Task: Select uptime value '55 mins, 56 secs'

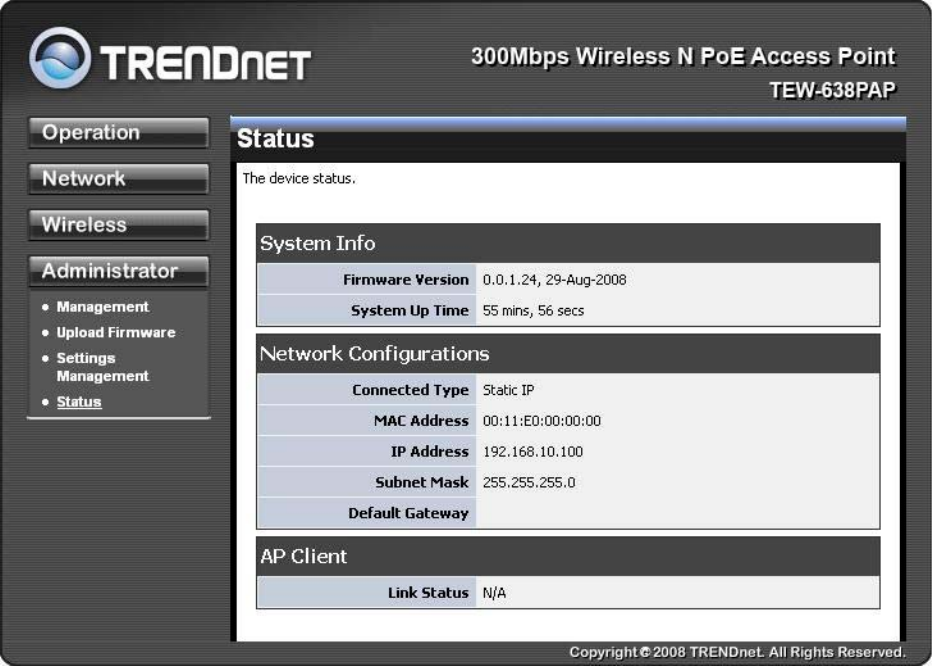Action: coord(533,310)
